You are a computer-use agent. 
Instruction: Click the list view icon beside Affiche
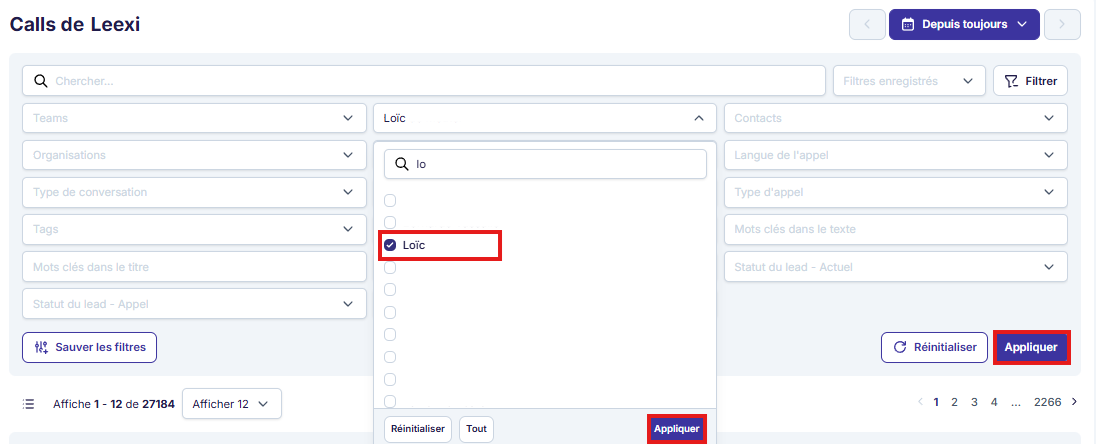(29, 404)
